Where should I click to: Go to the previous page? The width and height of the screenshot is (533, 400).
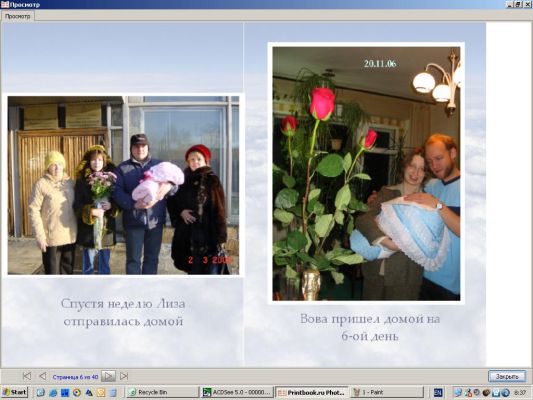(42, 376)
